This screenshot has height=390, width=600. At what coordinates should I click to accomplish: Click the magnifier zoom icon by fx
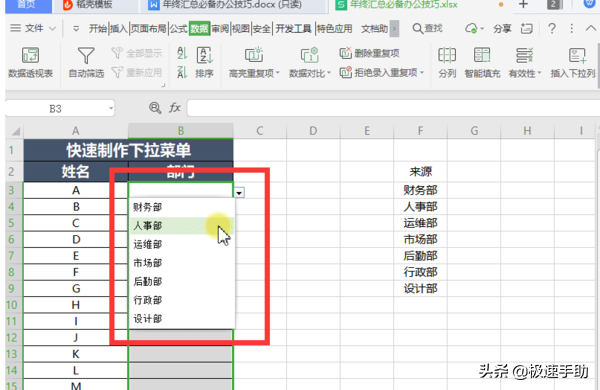click(x=155, y=108)
